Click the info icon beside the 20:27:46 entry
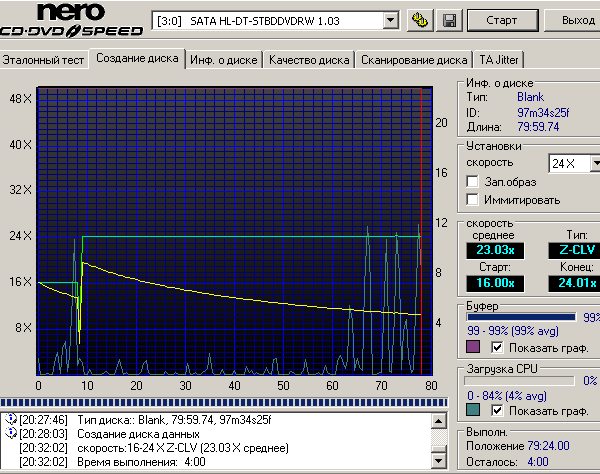The width and height of the screenshot is (600, 474). [11, 419]
